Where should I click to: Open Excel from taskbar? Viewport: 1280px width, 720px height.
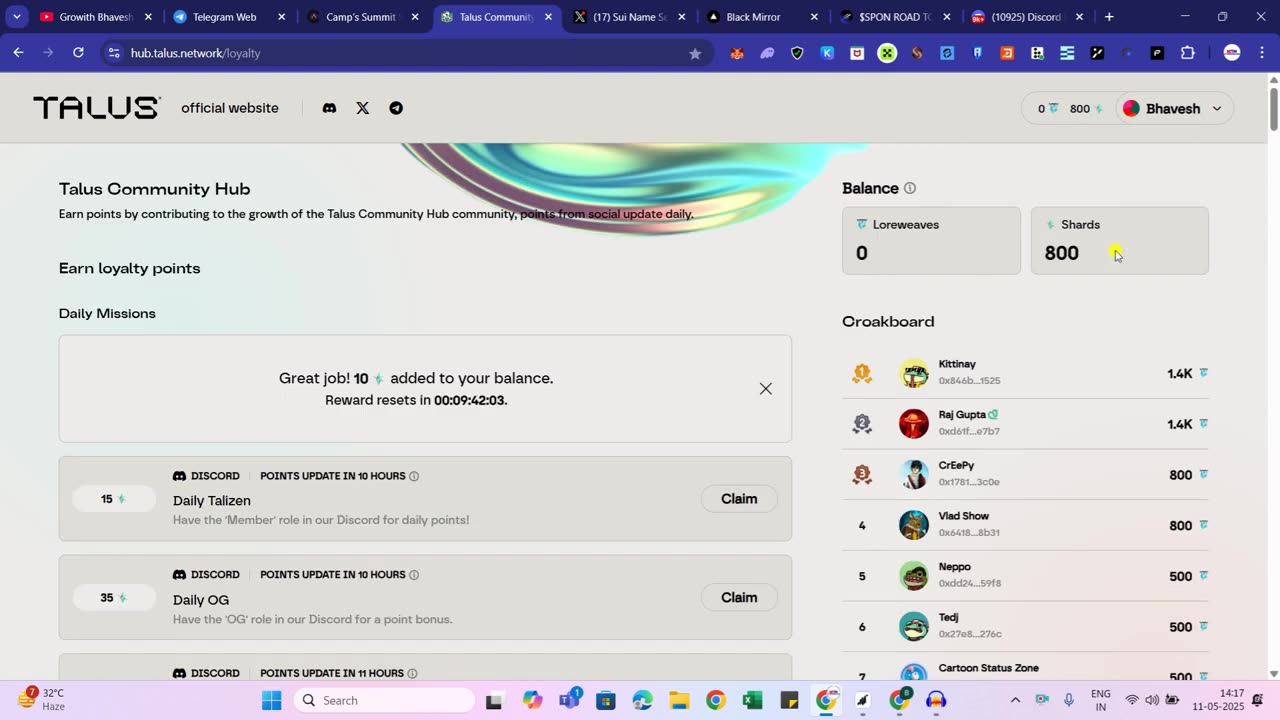pyautogui.click(x=752, y=700)
